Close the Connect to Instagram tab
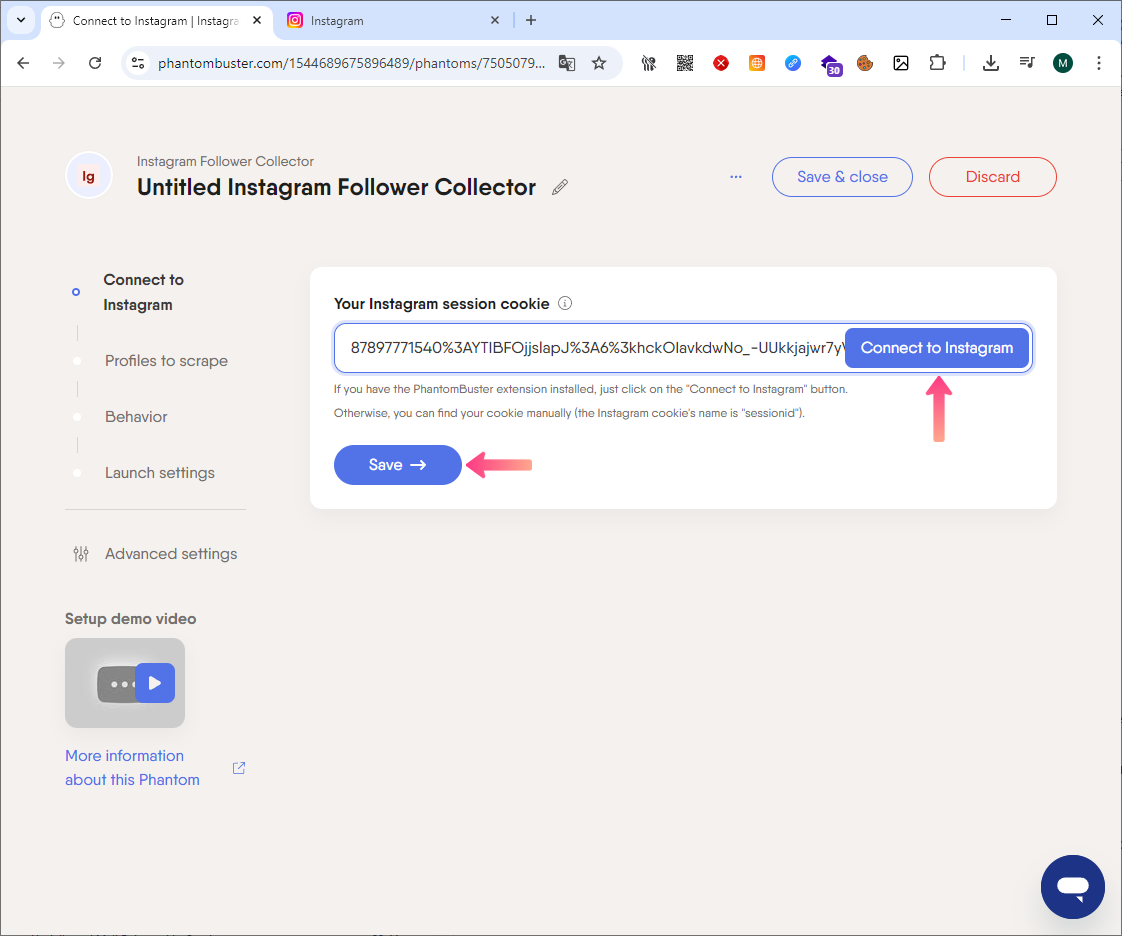Image resolution: width=1122 pixels, height=936 pixels. [257, 21]
